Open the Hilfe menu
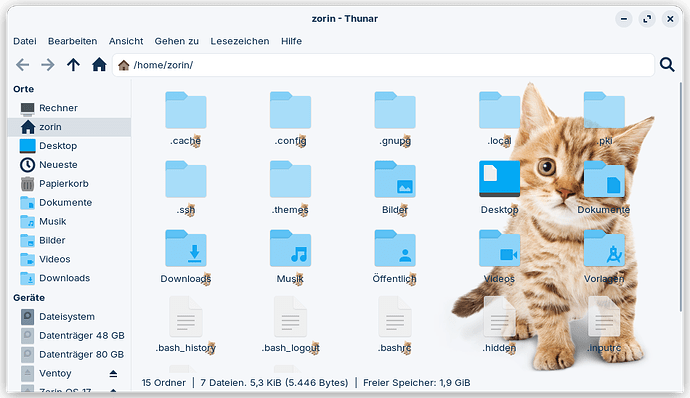The image size is (690, 398). 291,41
